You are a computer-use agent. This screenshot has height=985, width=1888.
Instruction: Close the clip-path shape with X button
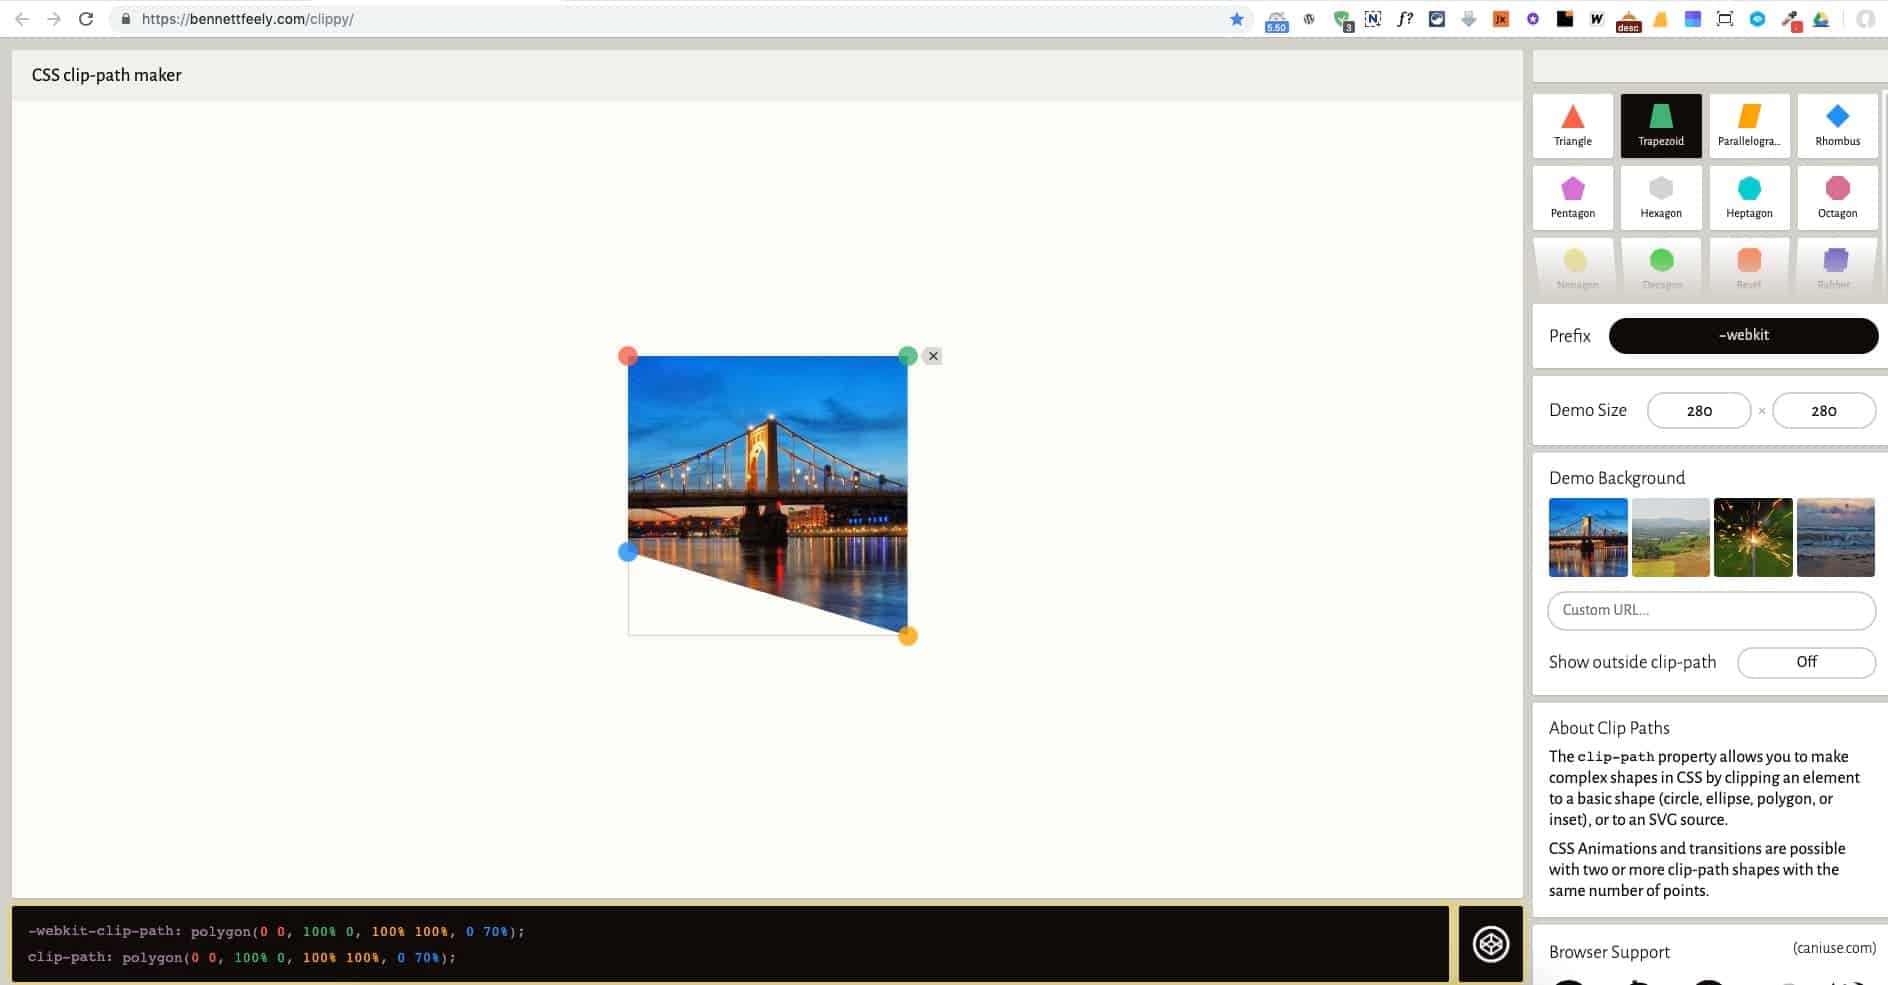933,356
